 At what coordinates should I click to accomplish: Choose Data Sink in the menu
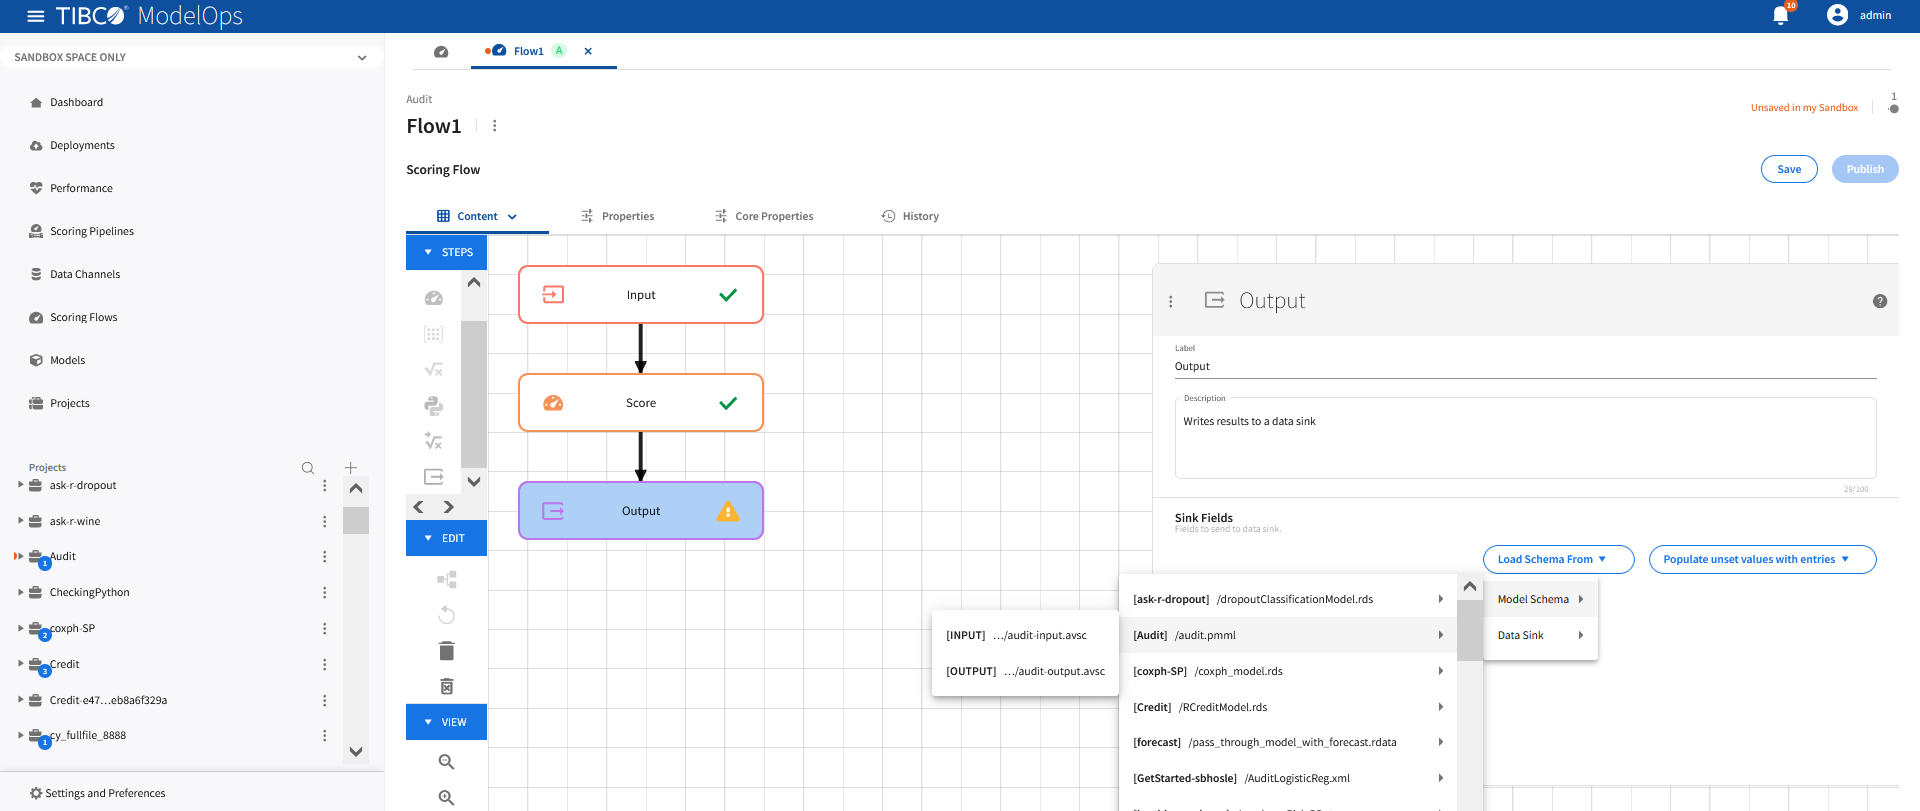pyautogui.click(x=1540, y=636)
